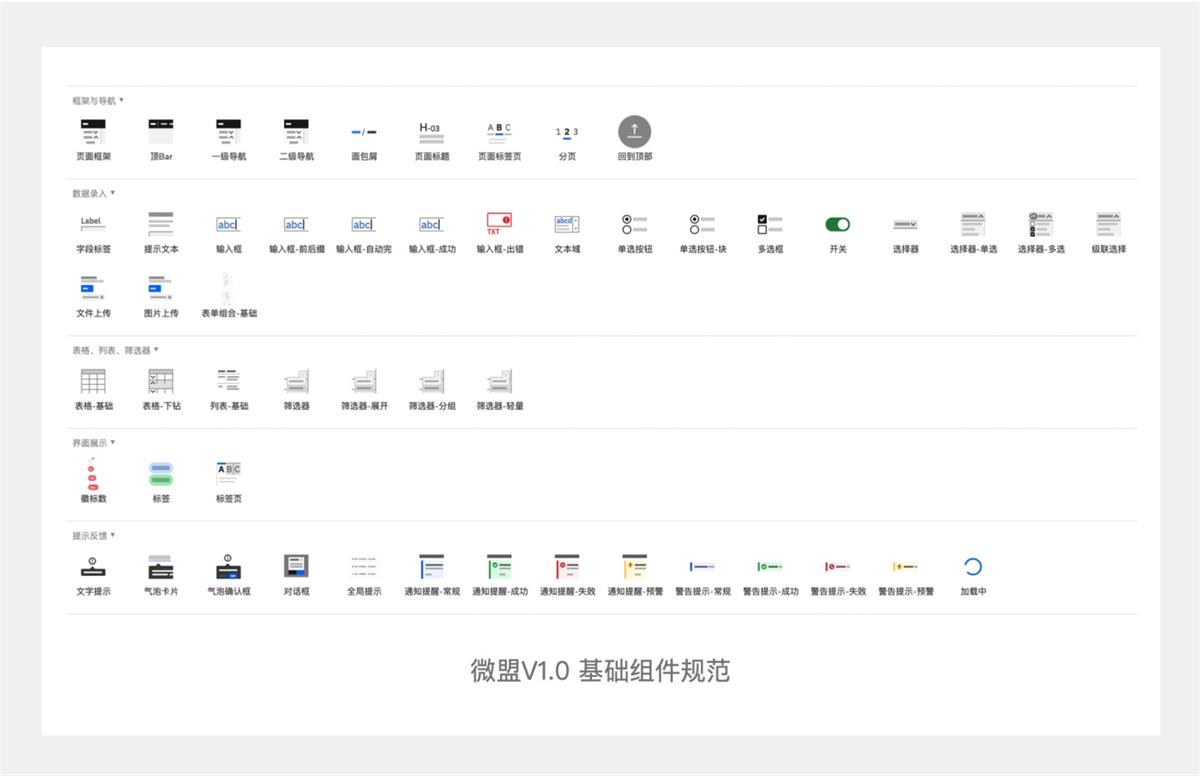This screenshot has height=776, width=1200.
Task: Choose the 对话框 dialog icon
Action: [x=296, y=566]
